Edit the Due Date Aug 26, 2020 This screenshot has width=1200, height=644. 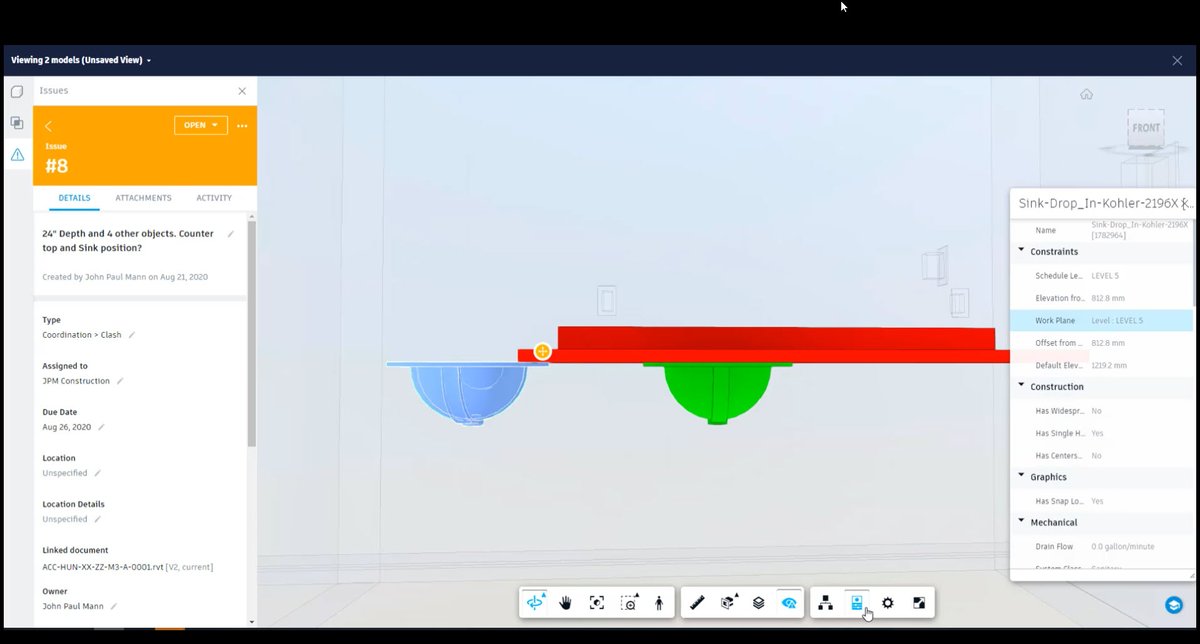(100, 427)
